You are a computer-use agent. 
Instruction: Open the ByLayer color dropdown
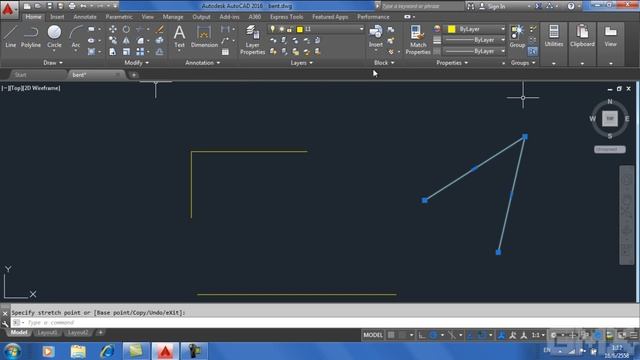[x=503, y=29]
